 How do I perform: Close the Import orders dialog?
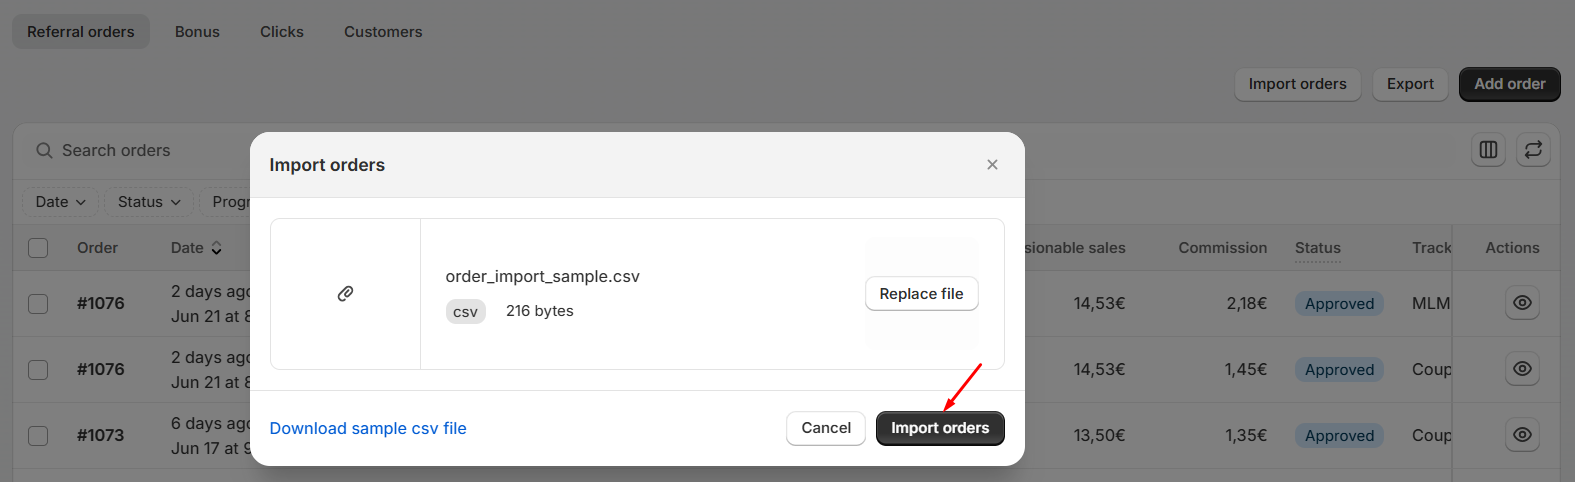(x=992, y=165)
